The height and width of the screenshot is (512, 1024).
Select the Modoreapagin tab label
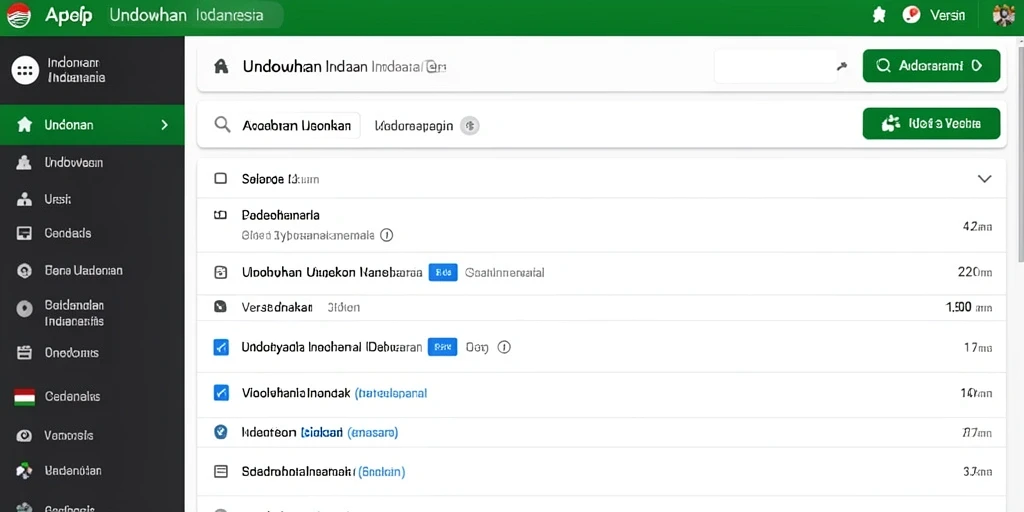(x=414, y=126)
